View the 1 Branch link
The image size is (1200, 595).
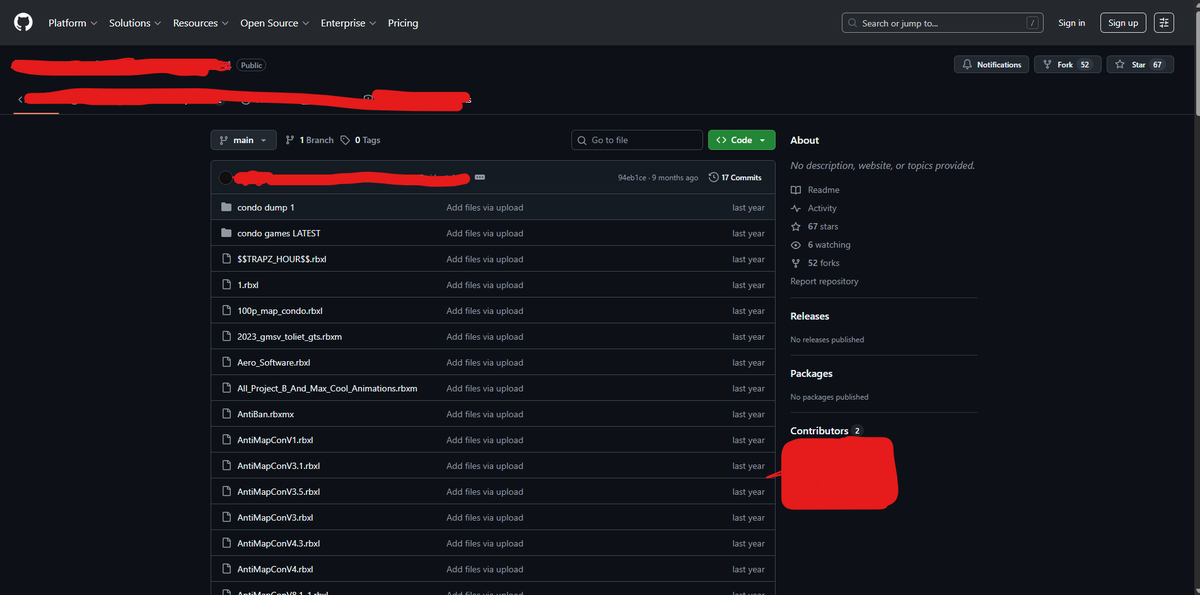pyautogui.click(x=310, y=140)
